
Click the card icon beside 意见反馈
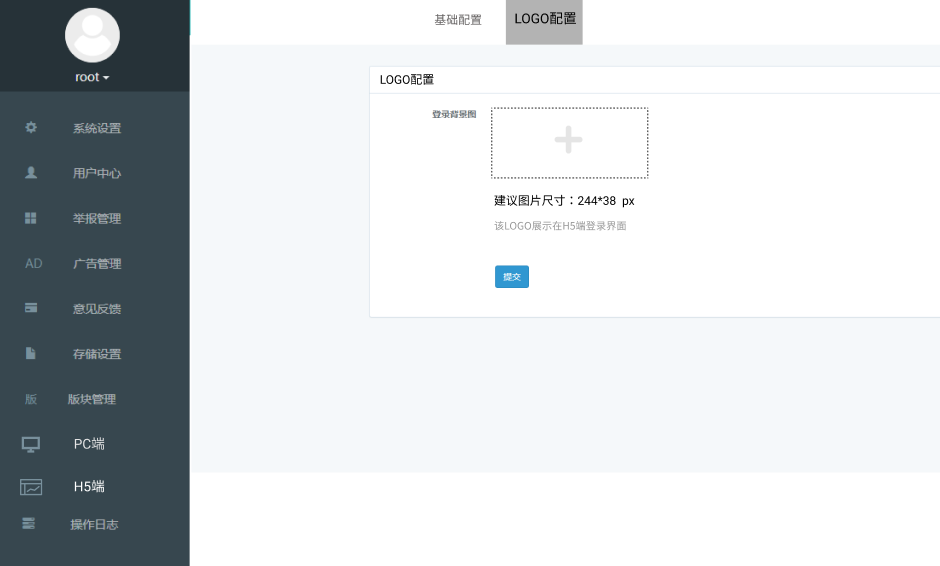(31, 308)
